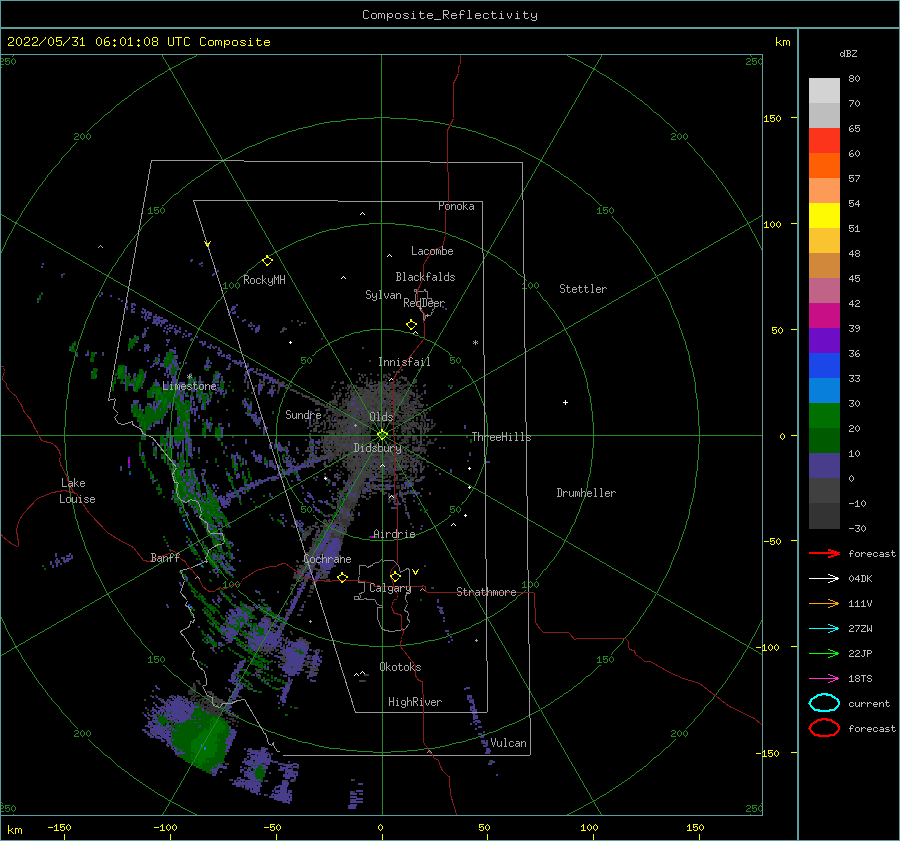Click white asterisk marker northeast of Innisfail
Viewport: 900px width, 841px height.
coord(475,343)
